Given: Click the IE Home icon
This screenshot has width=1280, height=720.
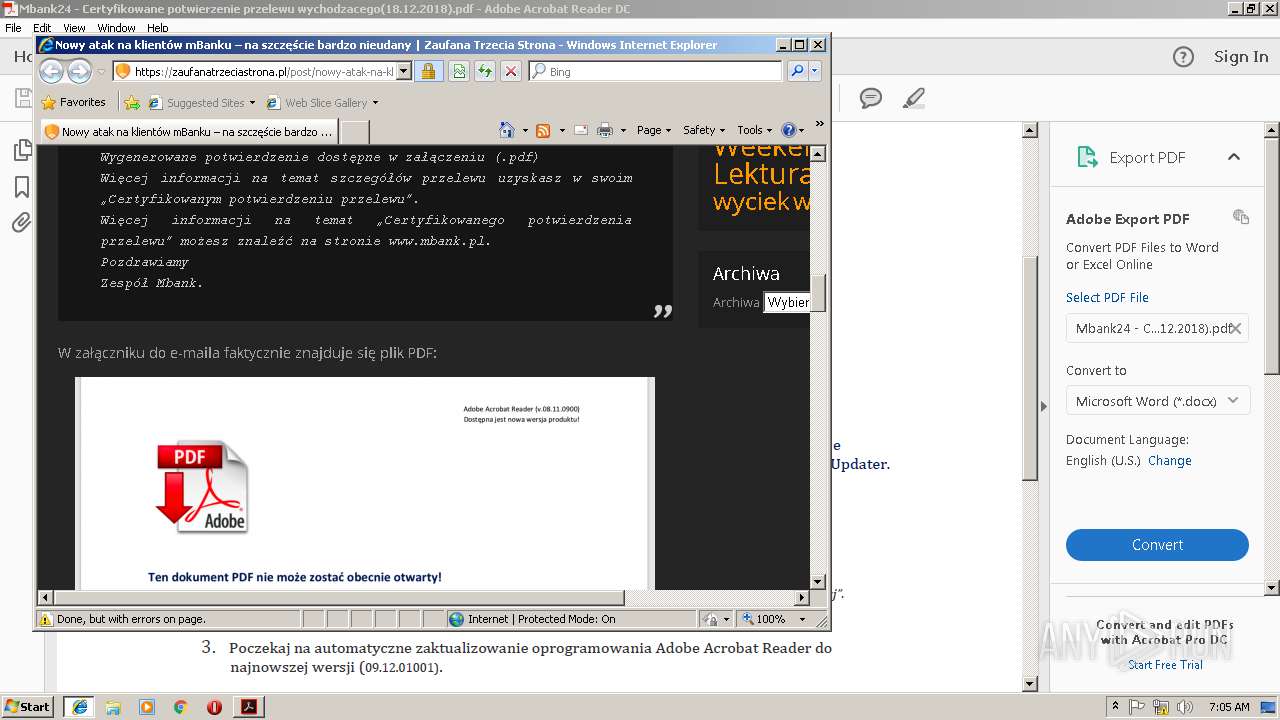Looking at the screenshot, I should pos(506,130).
